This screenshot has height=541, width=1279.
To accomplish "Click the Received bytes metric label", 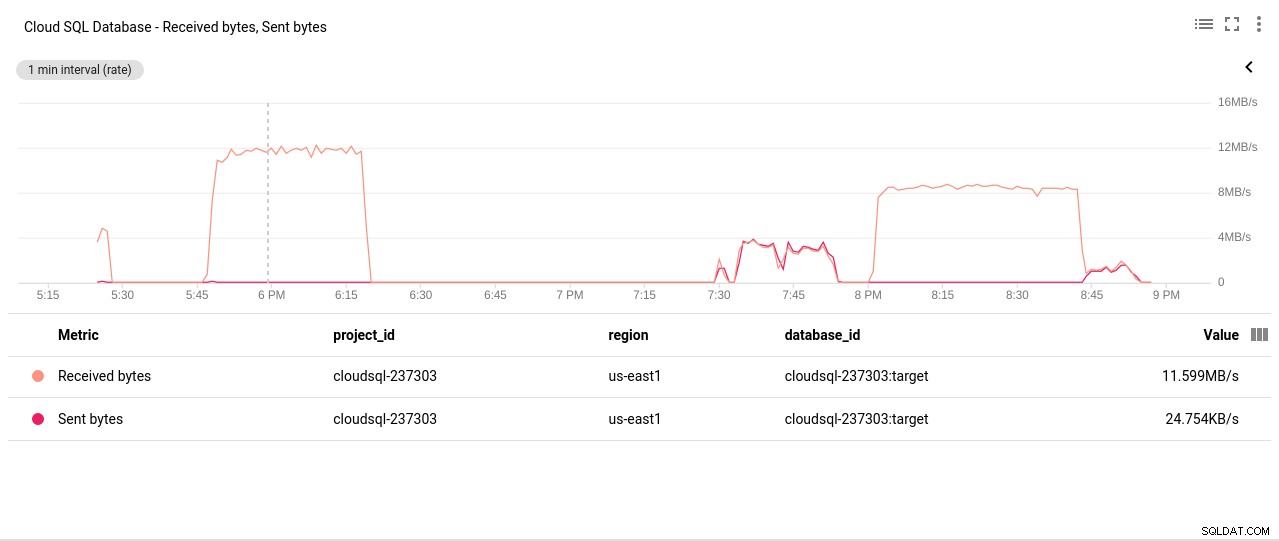I will (x=104, y=376).
